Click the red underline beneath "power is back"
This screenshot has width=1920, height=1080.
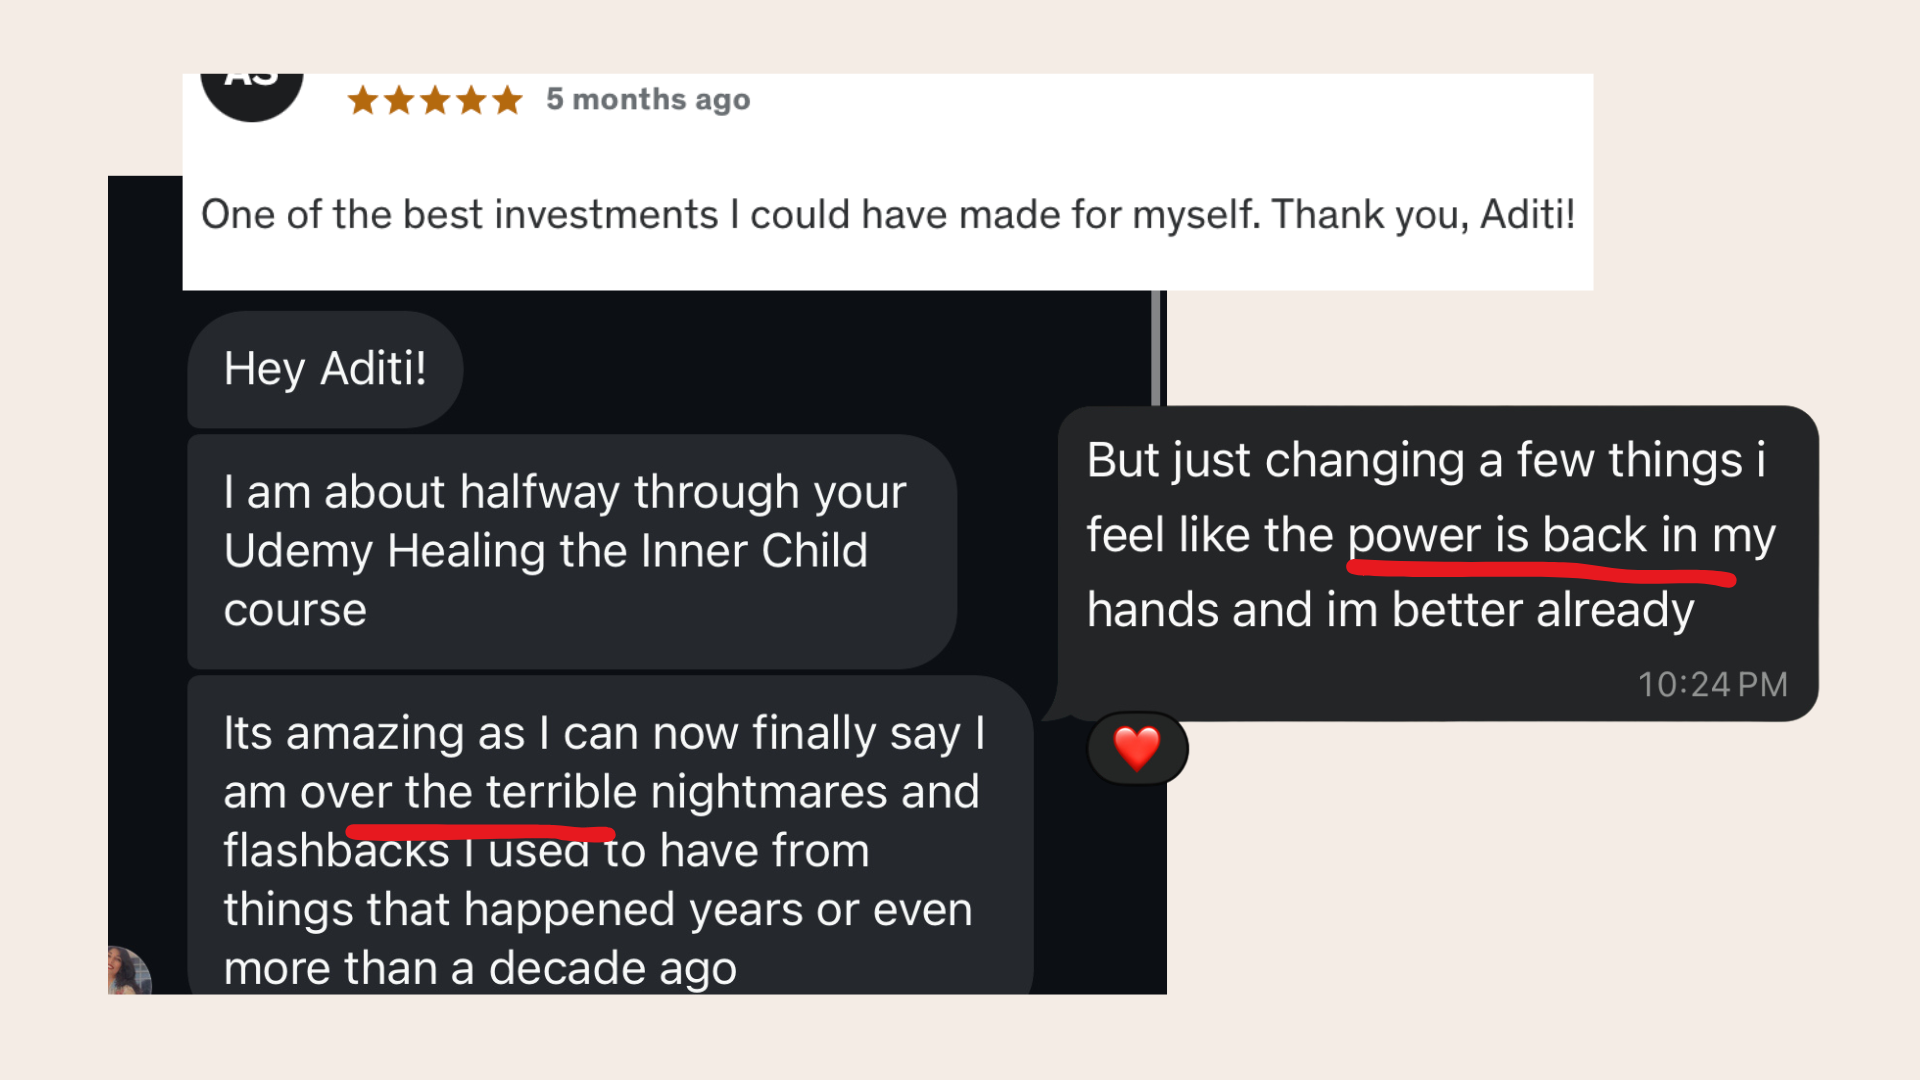tap(1540, 572)
